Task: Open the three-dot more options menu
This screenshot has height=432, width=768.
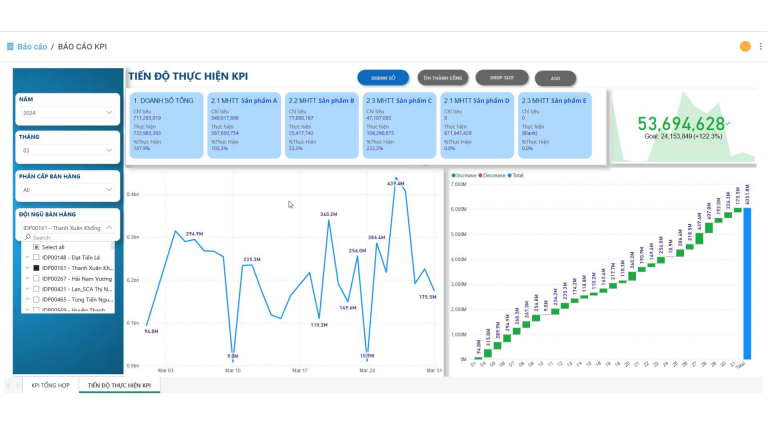Action: click(758, 46)
